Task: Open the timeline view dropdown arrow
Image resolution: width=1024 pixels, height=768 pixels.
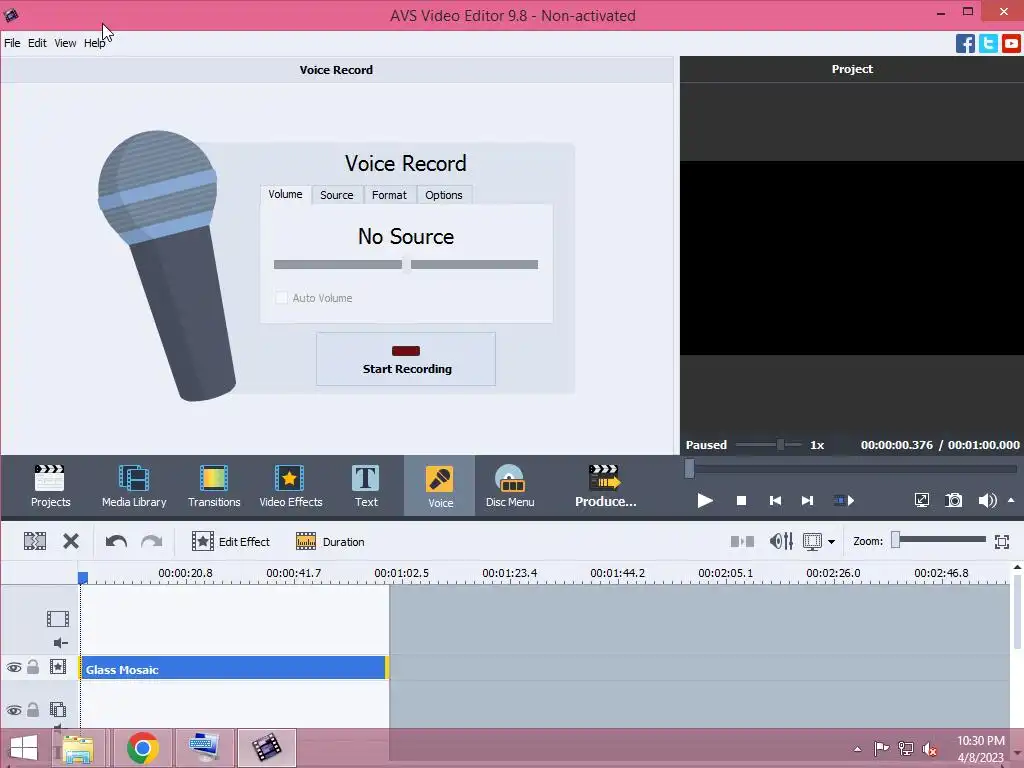Action: click(x=831, y=541)
